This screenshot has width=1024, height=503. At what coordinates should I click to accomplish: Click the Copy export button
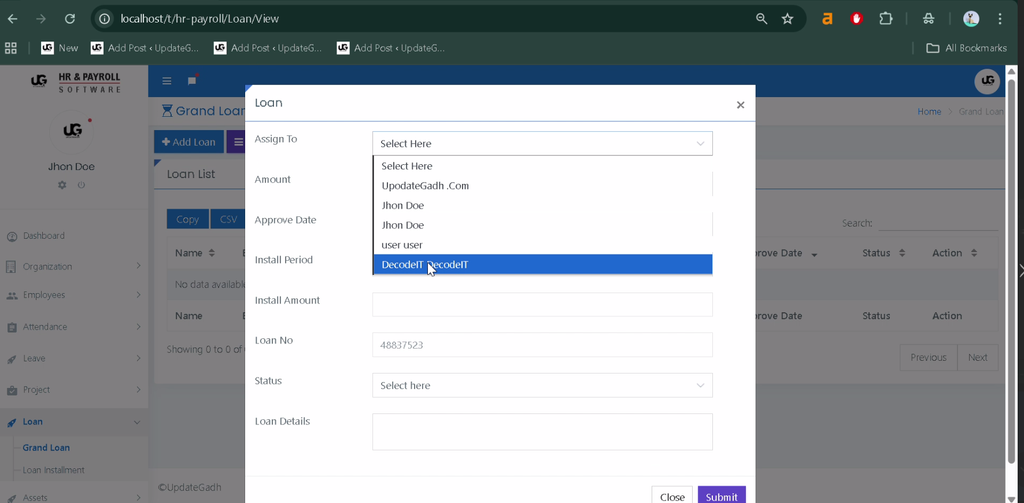tap(187, 219)
